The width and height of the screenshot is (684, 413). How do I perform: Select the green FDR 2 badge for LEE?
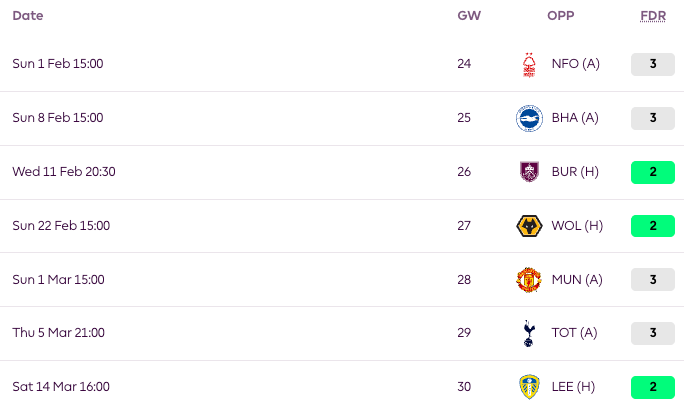(x=653, y=387)
